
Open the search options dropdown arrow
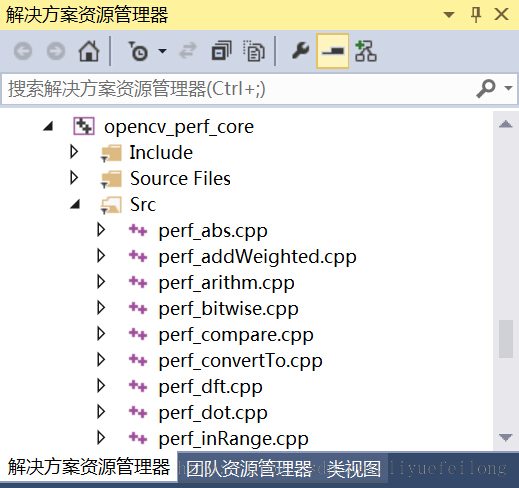(x=508, y=88)
